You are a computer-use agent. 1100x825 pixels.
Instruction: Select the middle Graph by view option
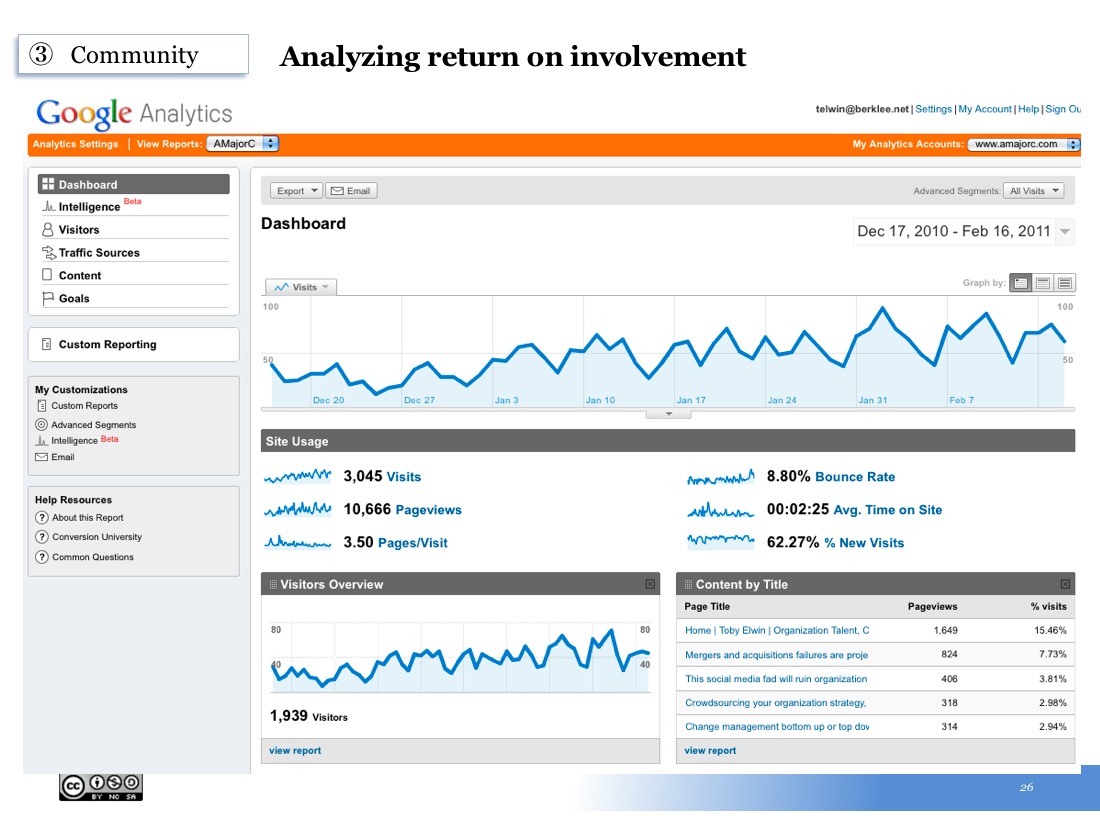1043,283
